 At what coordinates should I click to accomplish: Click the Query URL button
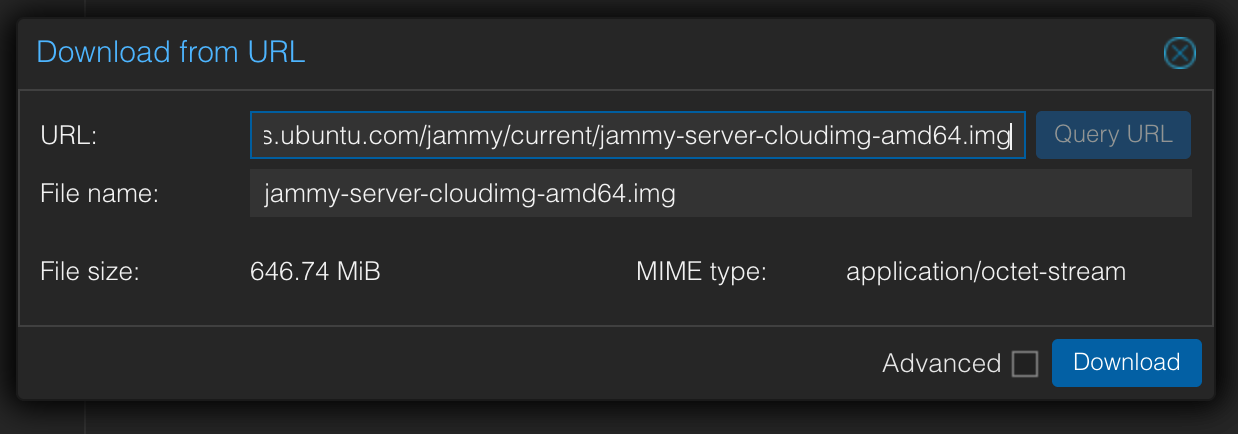(1113, 135)
